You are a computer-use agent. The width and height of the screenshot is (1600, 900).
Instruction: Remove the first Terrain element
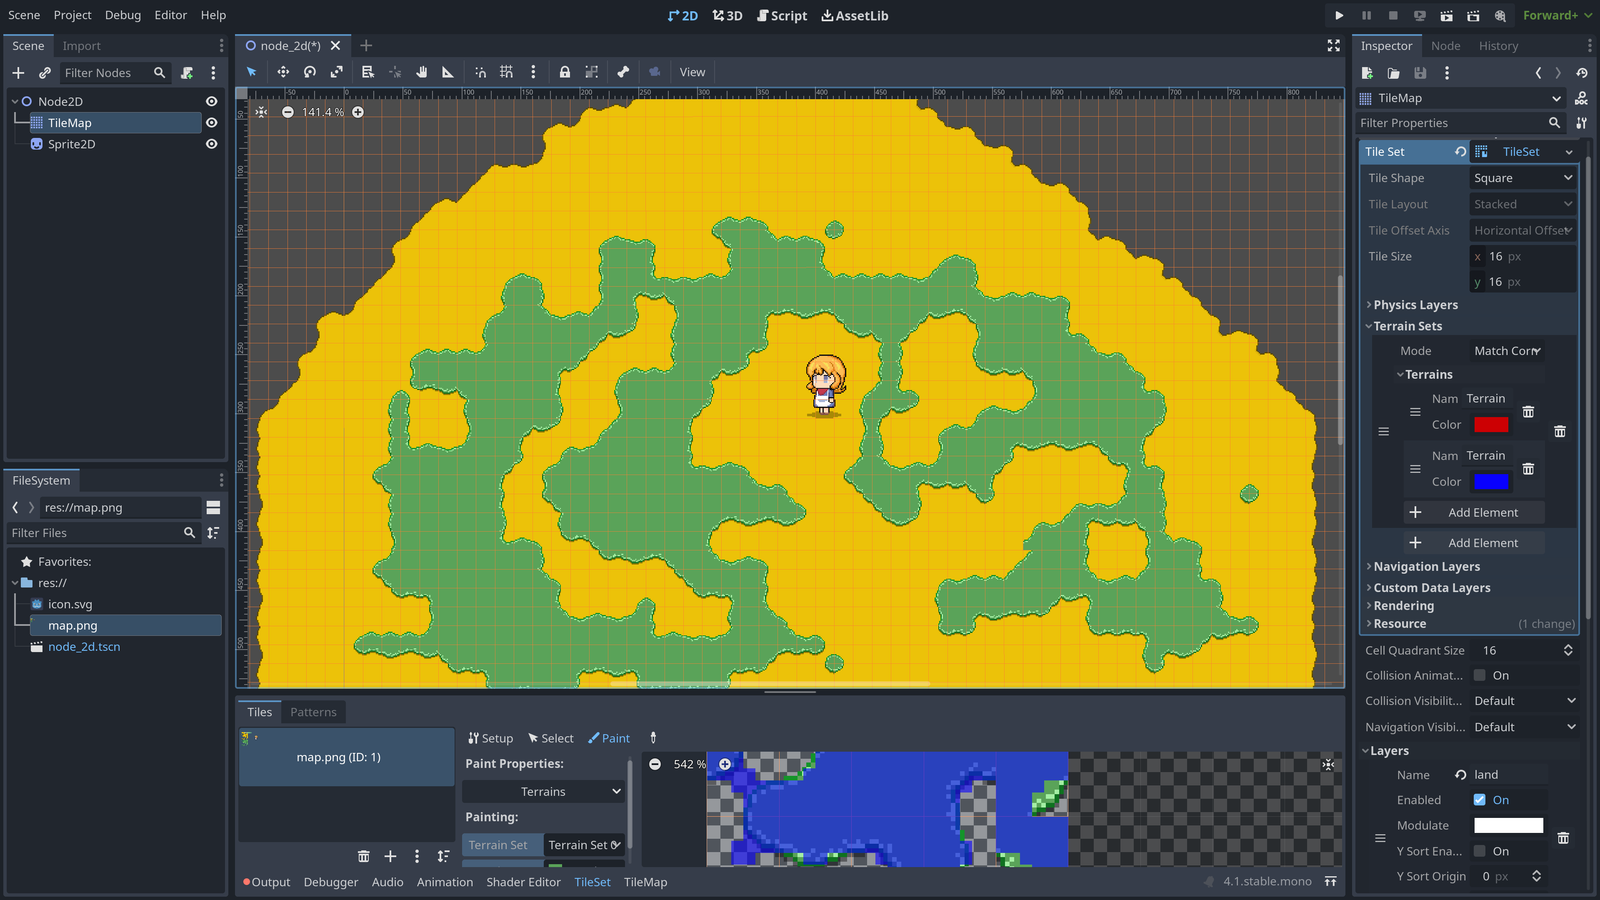1528,412
